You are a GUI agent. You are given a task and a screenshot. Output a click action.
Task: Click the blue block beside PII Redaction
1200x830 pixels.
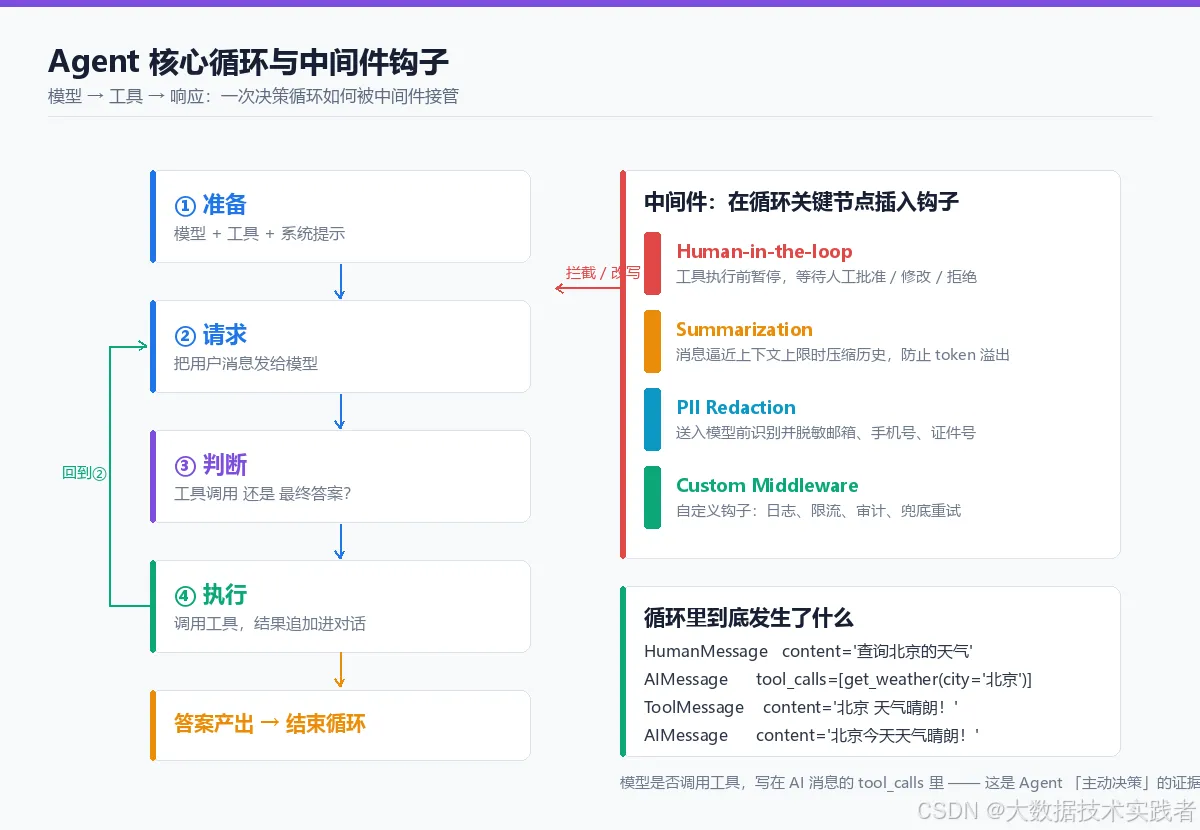(652, 420)
